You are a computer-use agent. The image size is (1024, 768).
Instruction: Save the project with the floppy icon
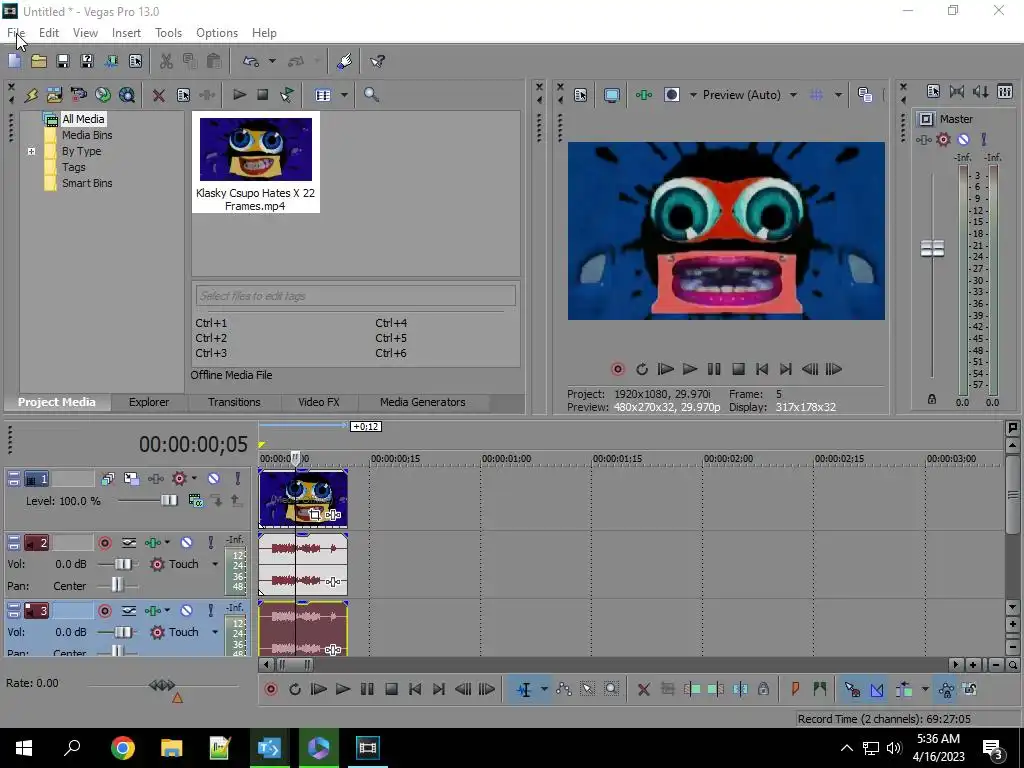(x=63, y=61)
